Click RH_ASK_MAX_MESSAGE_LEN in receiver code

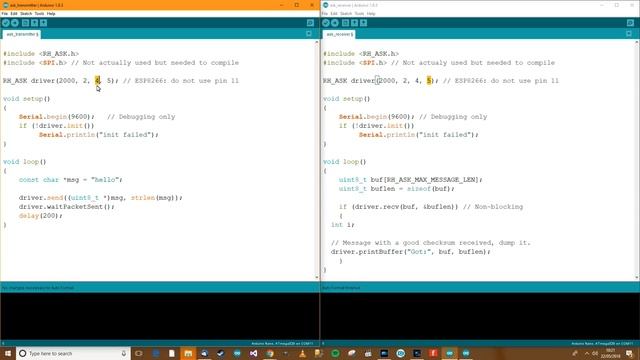pos(431,180)
